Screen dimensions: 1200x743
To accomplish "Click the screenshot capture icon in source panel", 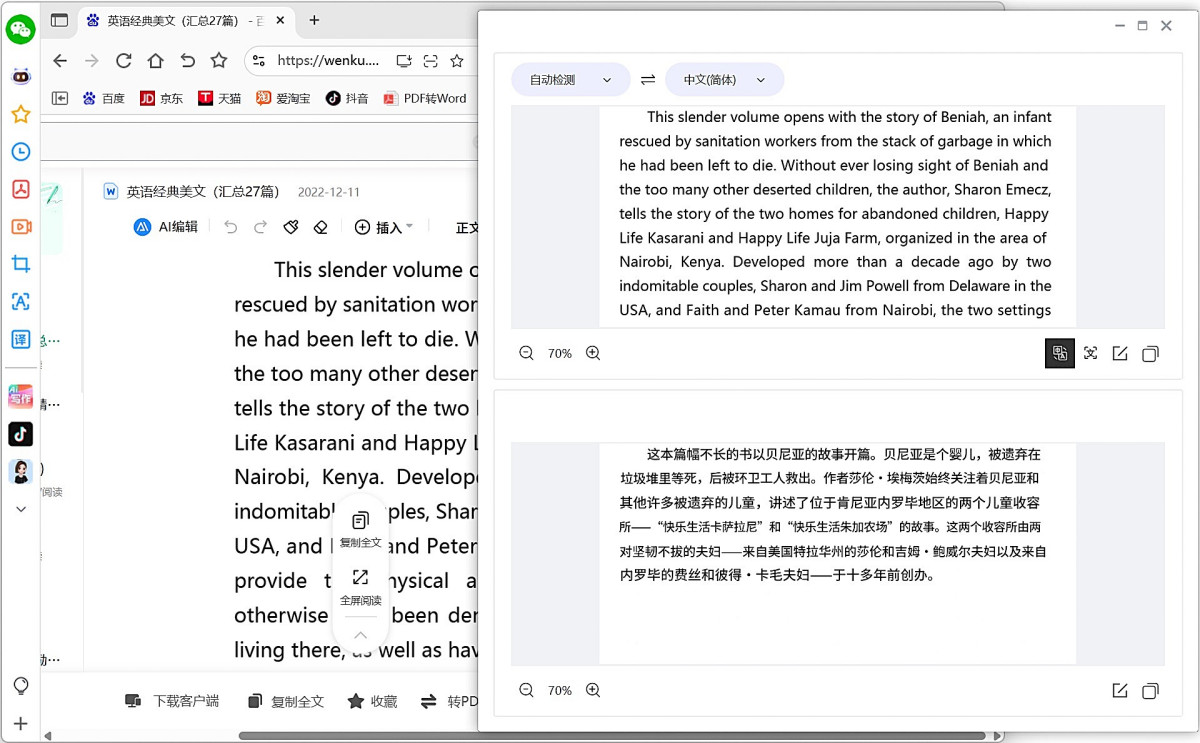I will (x=1090, y=353).
